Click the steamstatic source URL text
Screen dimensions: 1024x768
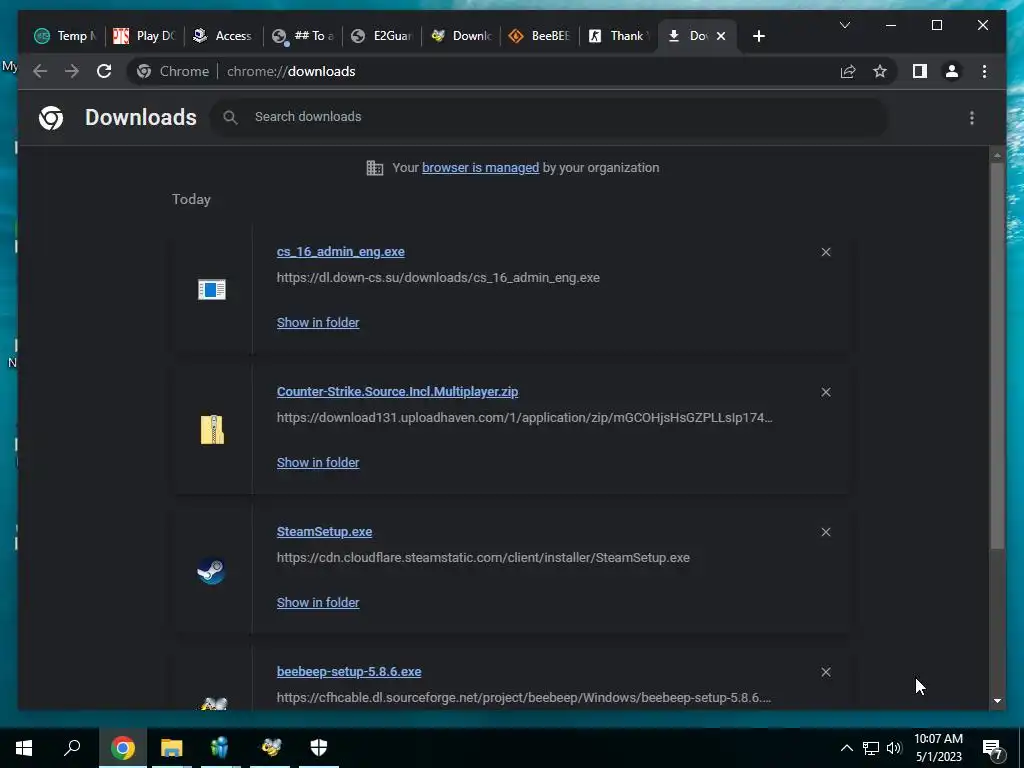[483, 558]
